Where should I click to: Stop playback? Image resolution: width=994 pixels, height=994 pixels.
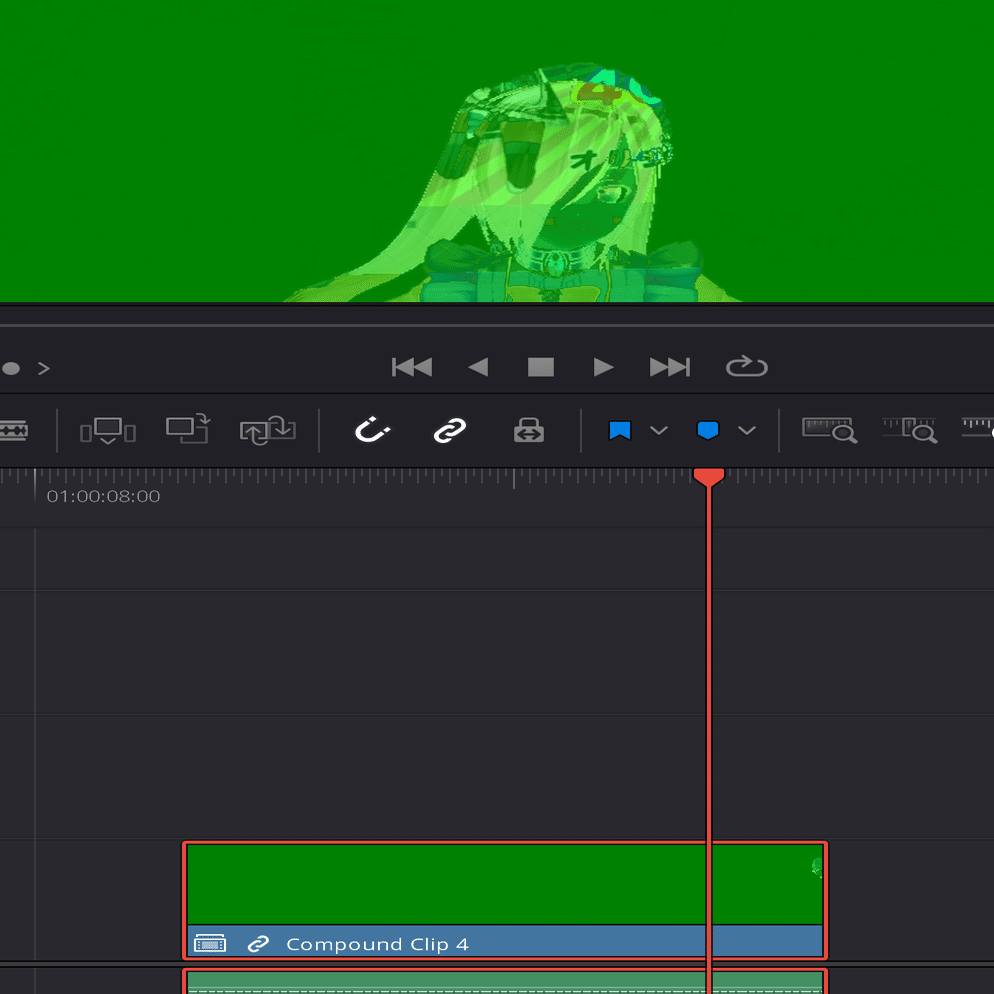(x=541, y=367)
